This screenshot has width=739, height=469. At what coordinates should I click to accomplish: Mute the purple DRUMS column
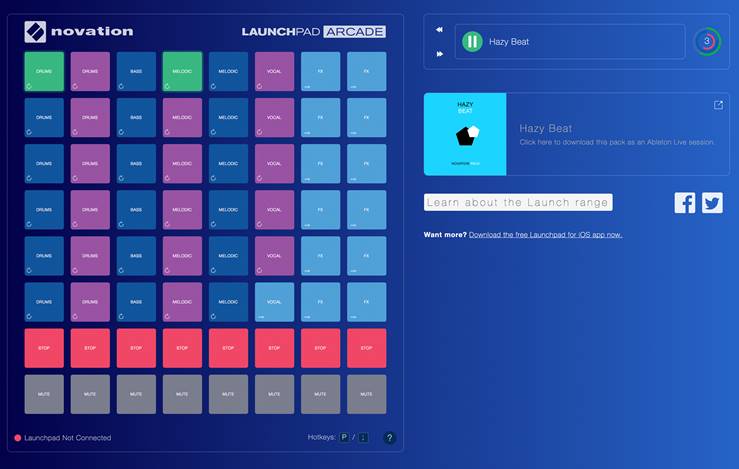(x=90, y=395)
